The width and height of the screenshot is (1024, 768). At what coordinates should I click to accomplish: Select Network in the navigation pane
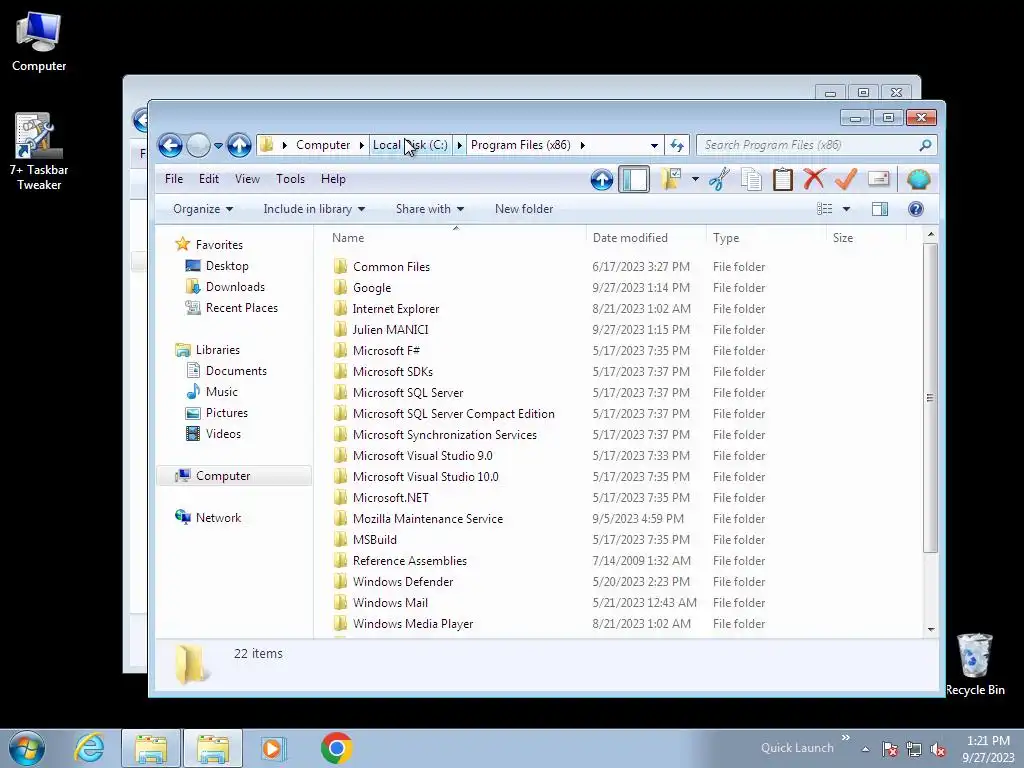(x=218, y=518)
